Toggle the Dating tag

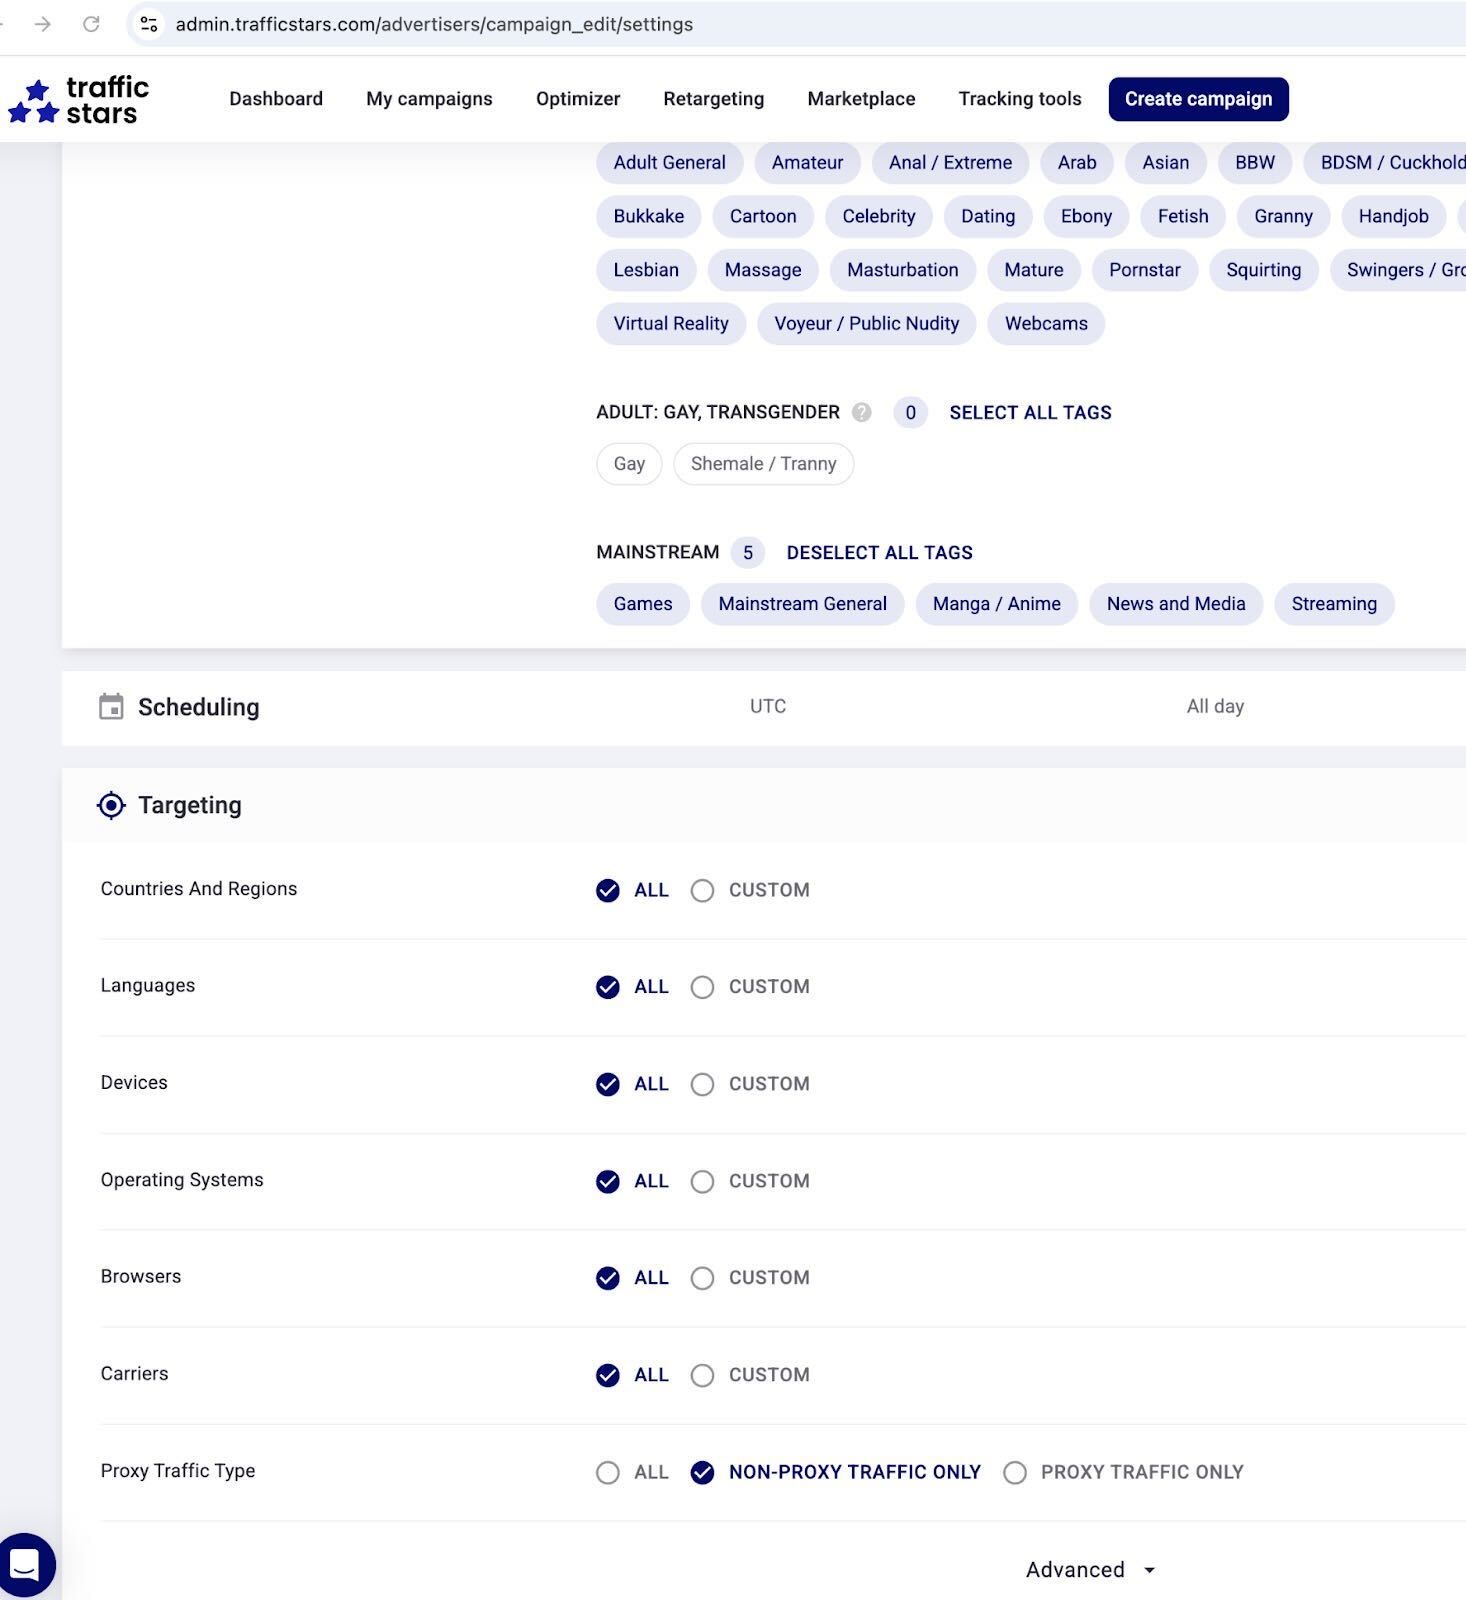988,216
